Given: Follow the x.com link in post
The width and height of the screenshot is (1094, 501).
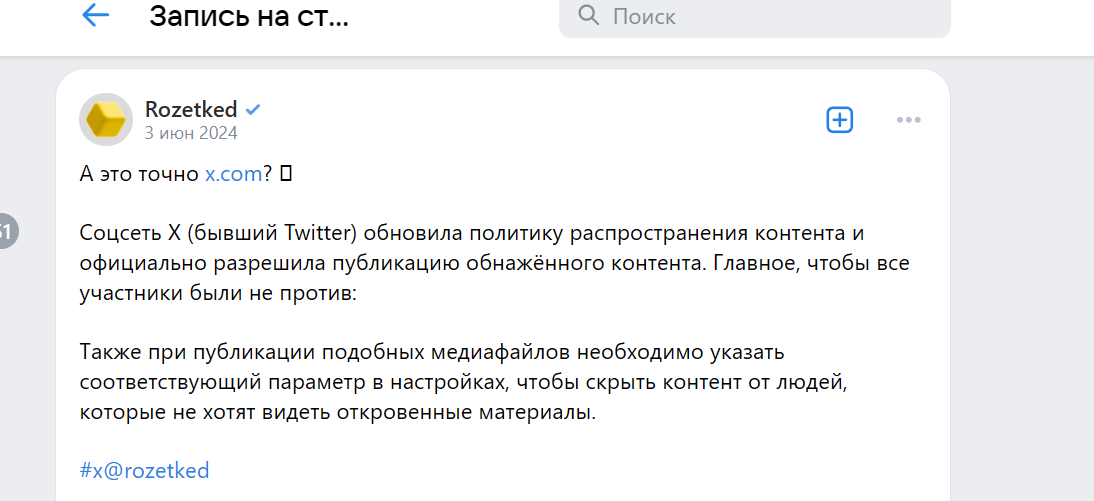Looking at the screenshot, I should pos(234,173).
